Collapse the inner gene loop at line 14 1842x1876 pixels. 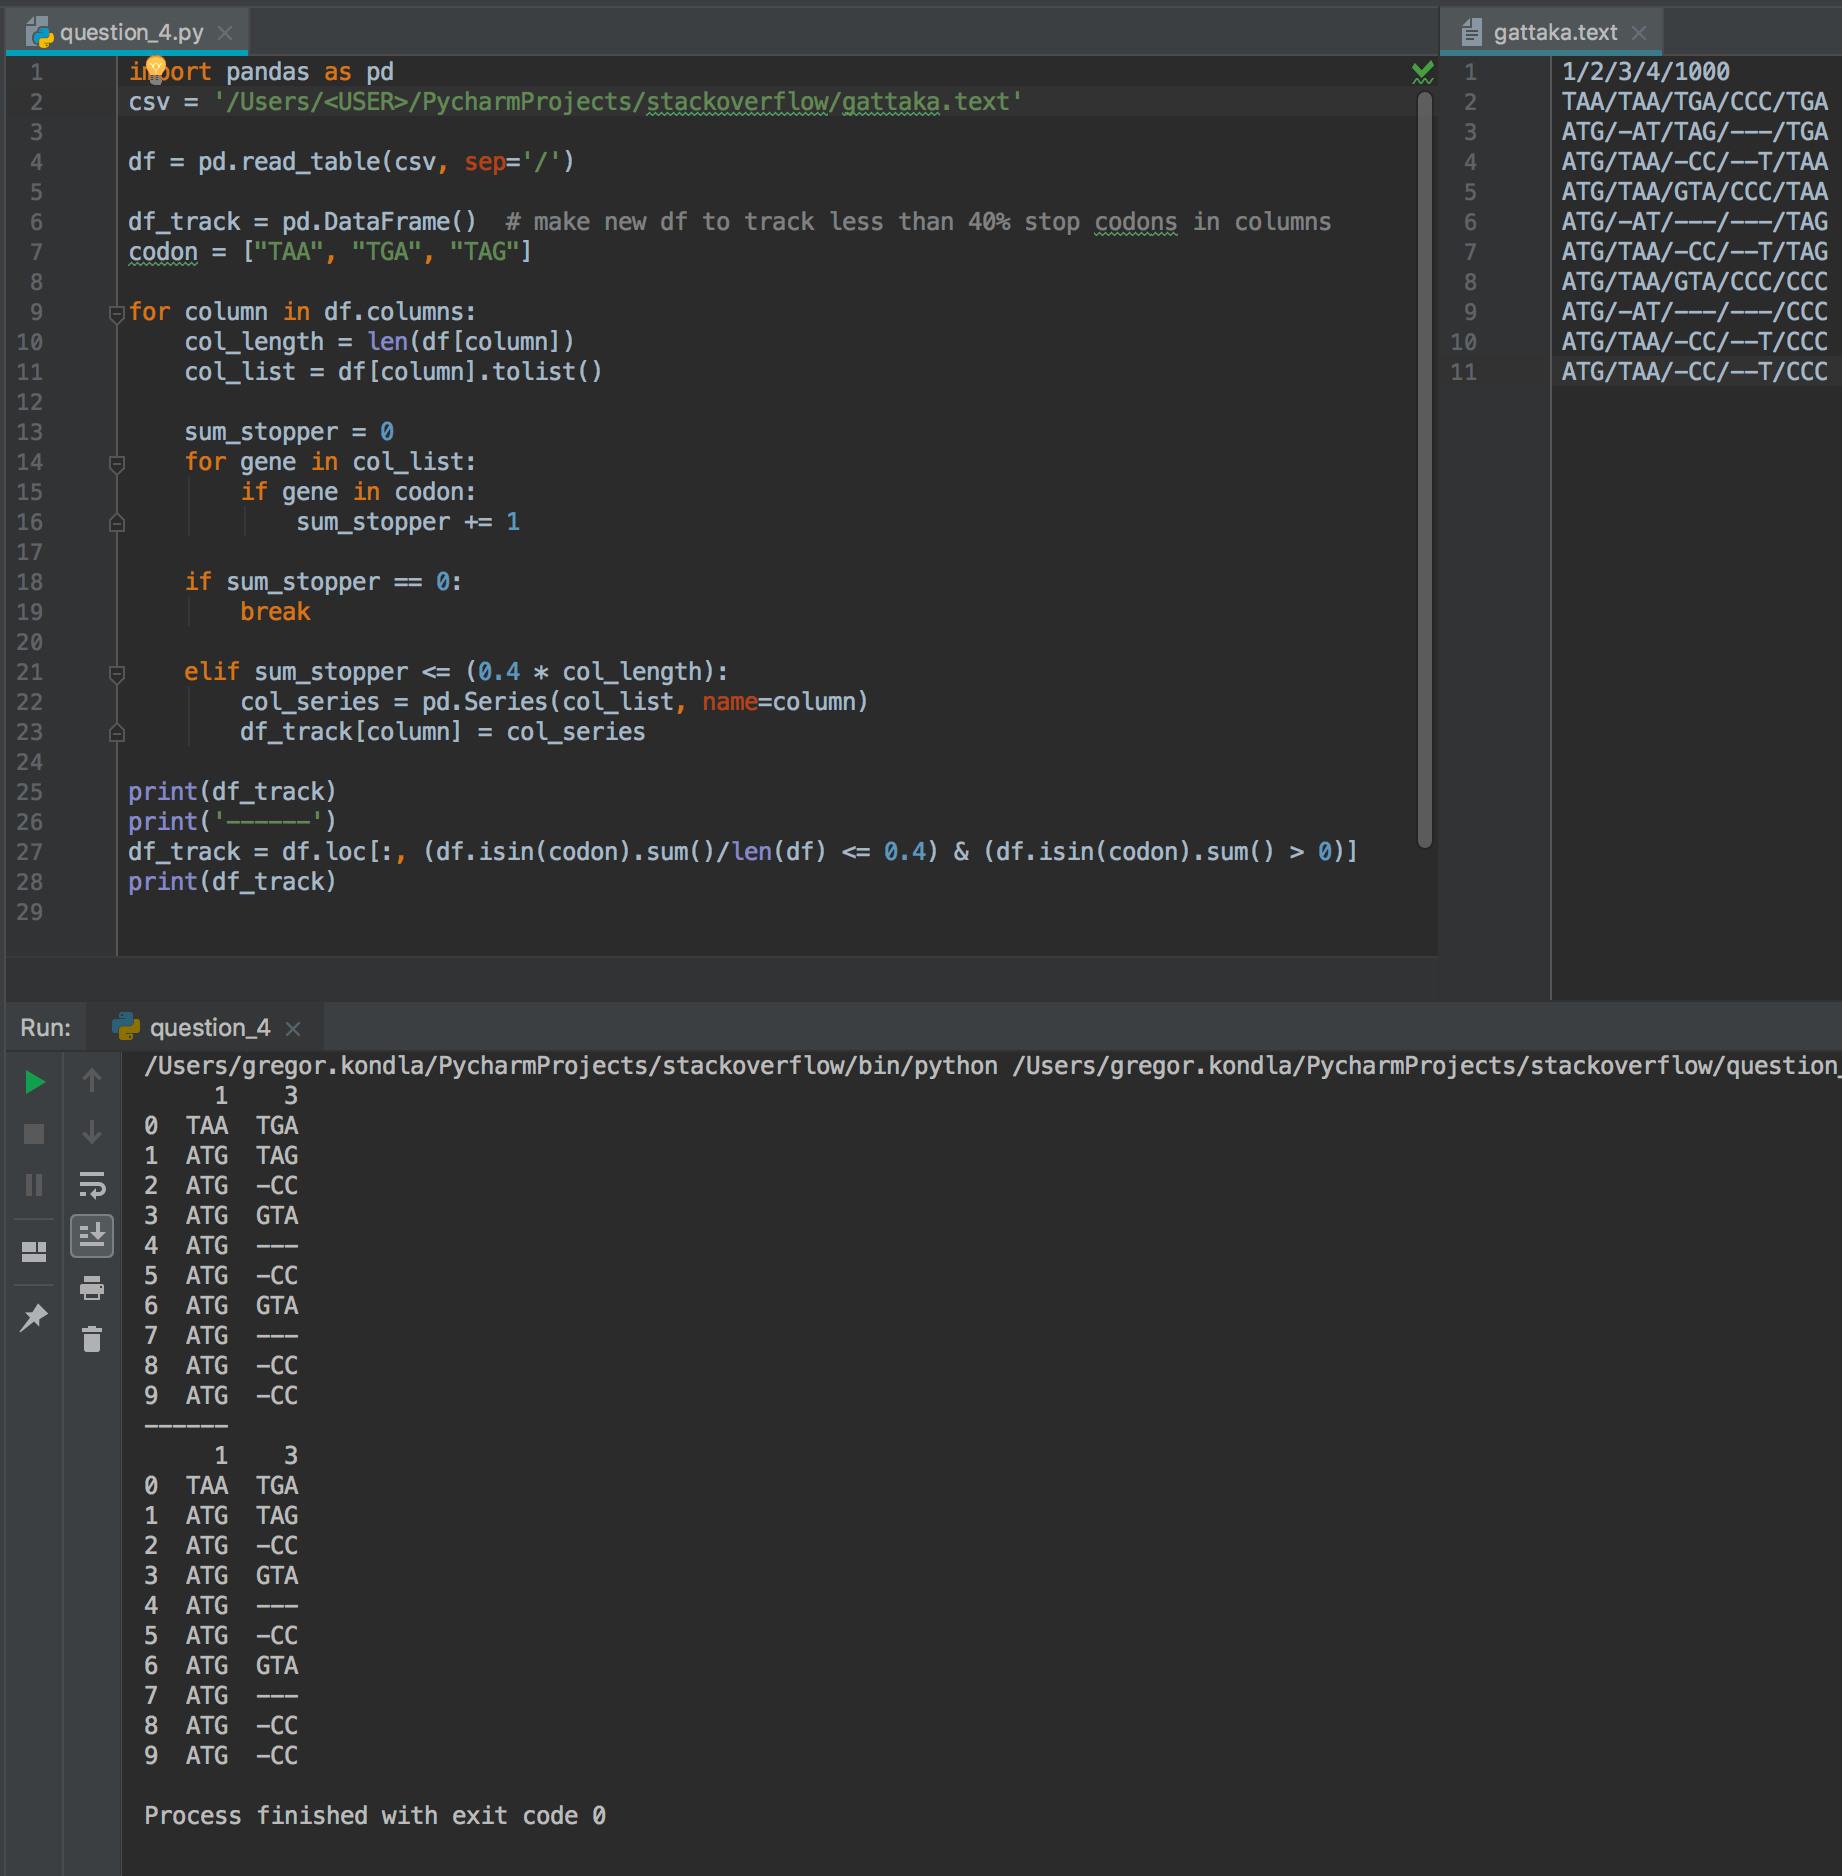pos(117,461)
